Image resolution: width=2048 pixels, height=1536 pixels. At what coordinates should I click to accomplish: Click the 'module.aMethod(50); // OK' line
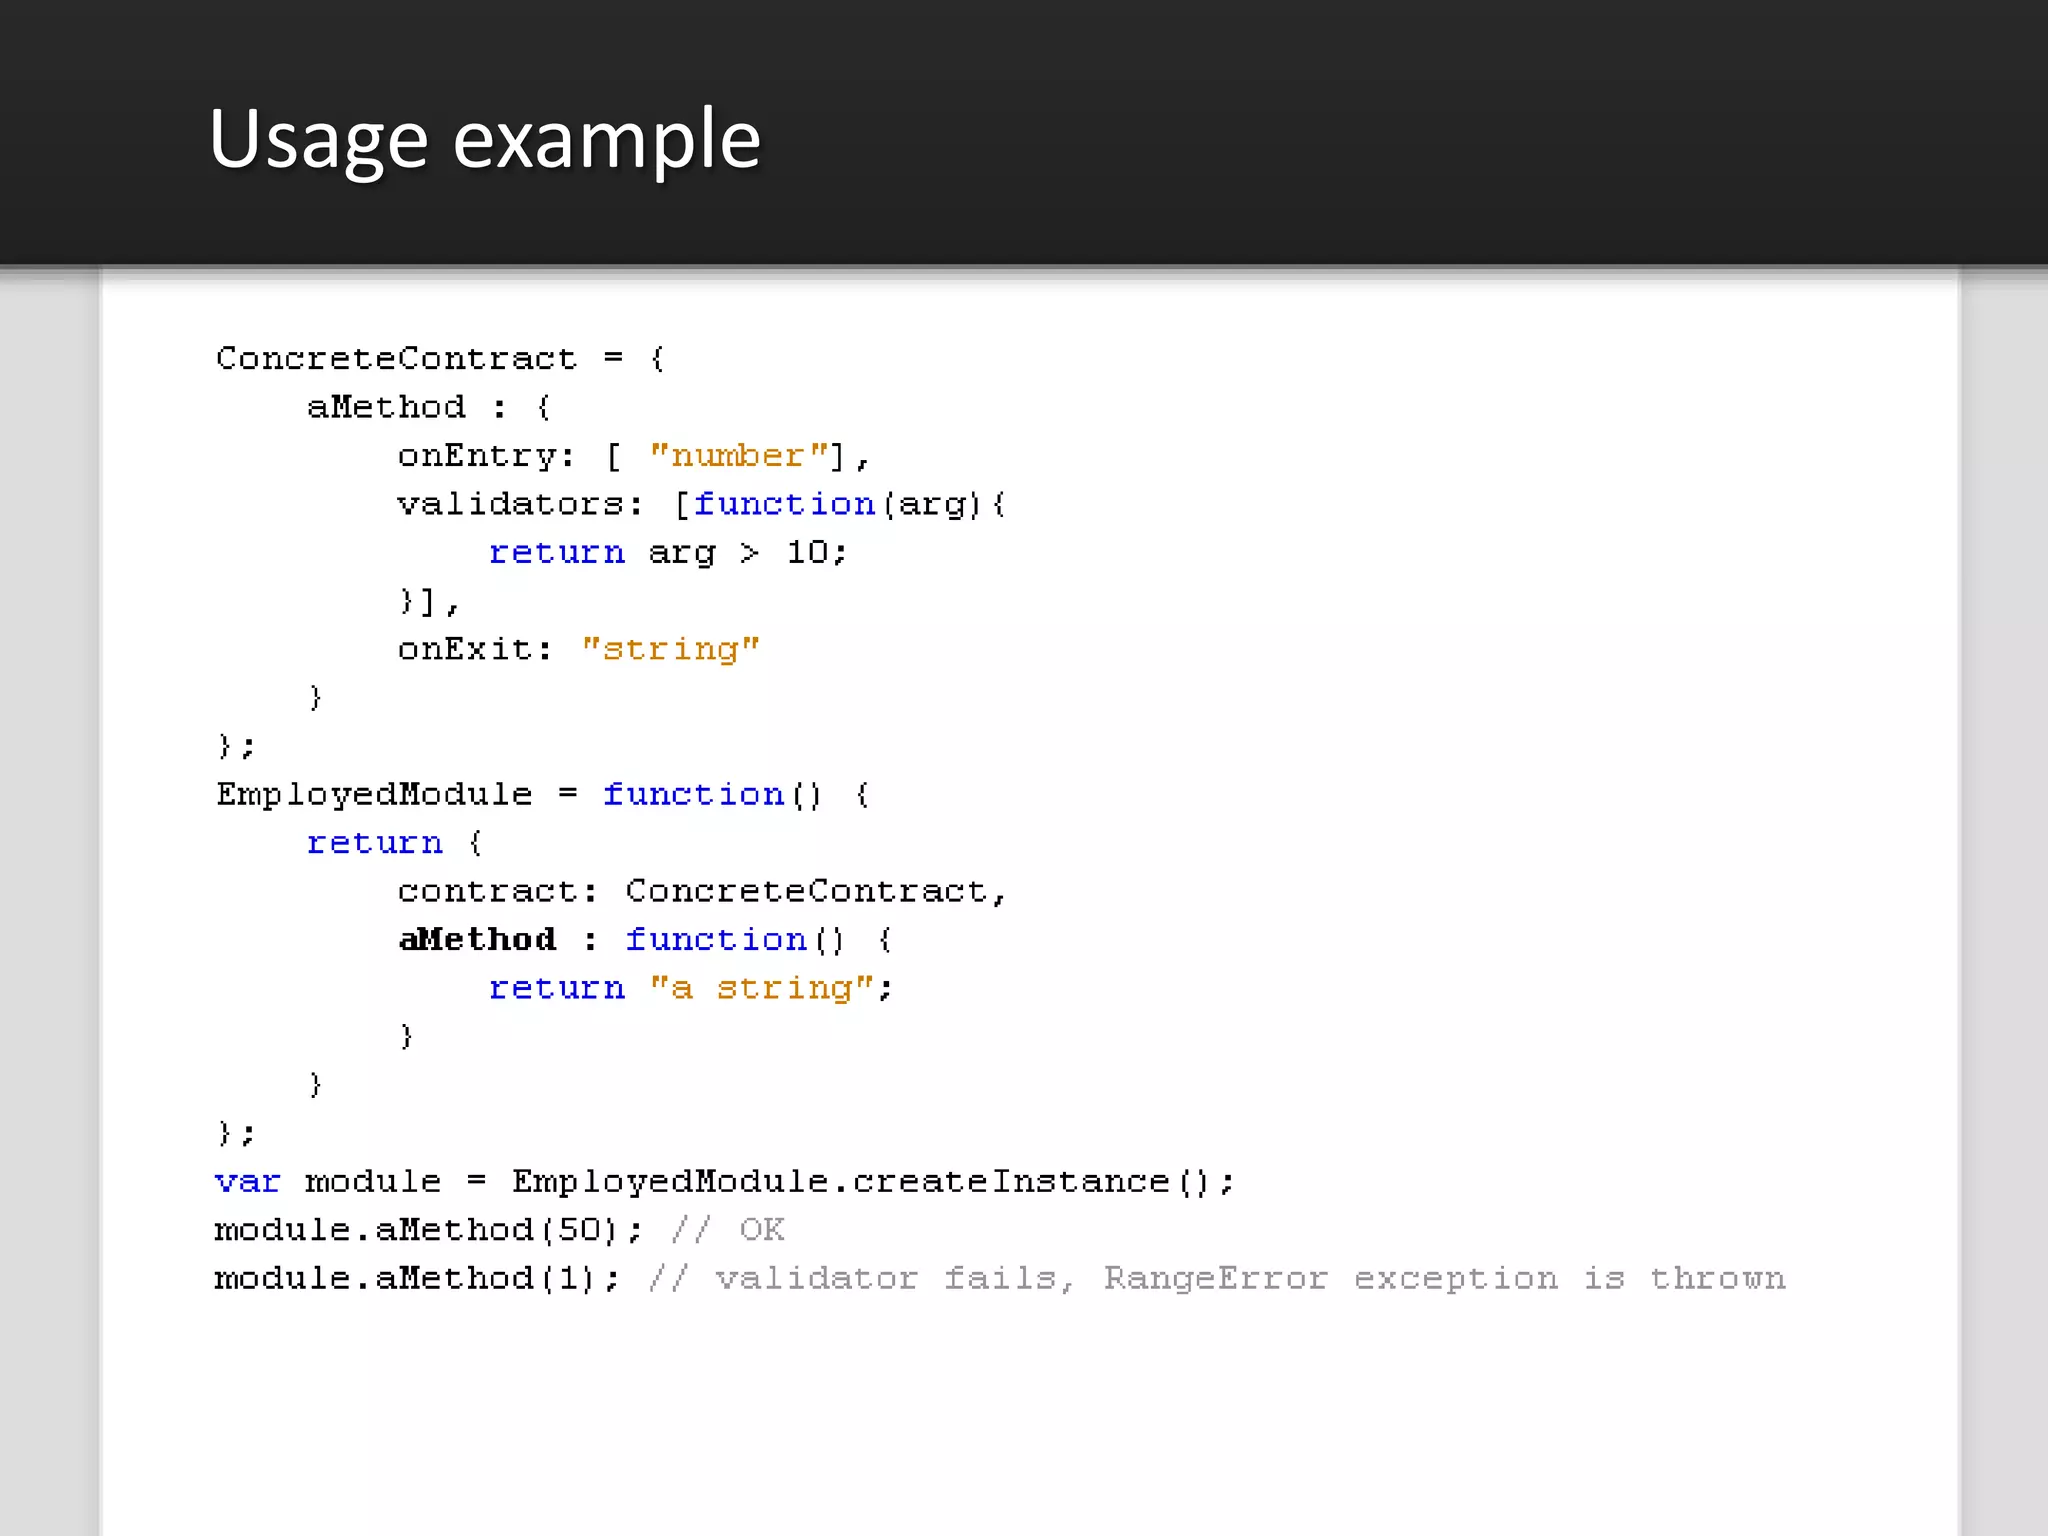coord(499,1230)
